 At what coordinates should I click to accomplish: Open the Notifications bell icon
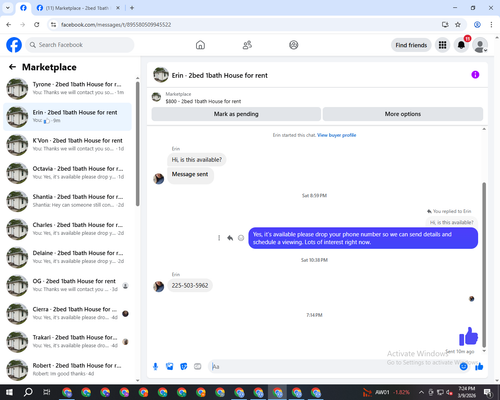(x=461, y=45)
